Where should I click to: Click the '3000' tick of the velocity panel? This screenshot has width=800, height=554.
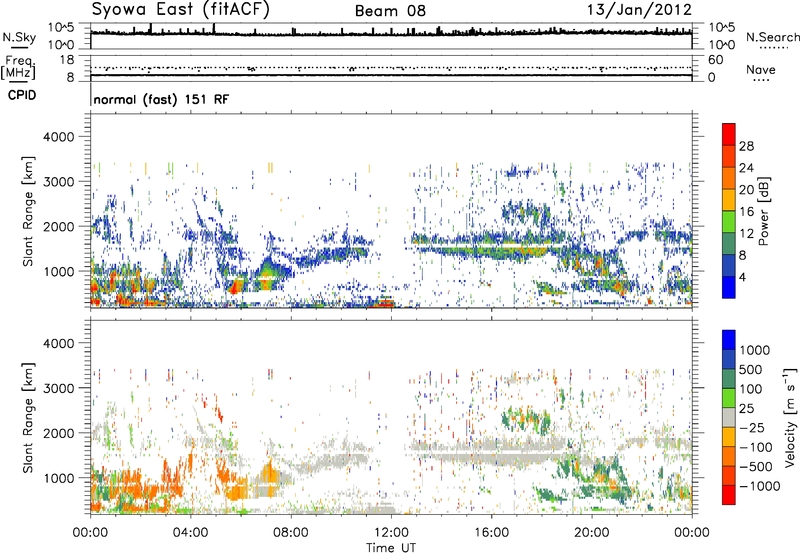pyautogui.click(x=58, y=388)
